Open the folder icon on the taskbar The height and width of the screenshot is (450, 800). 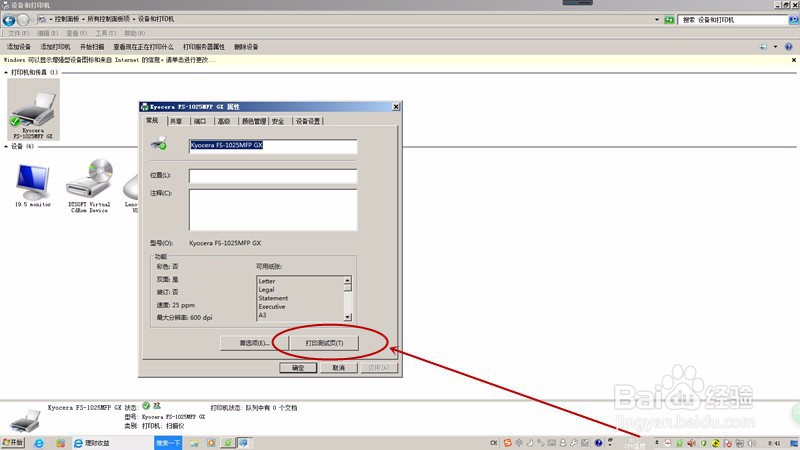click(194, 443)
